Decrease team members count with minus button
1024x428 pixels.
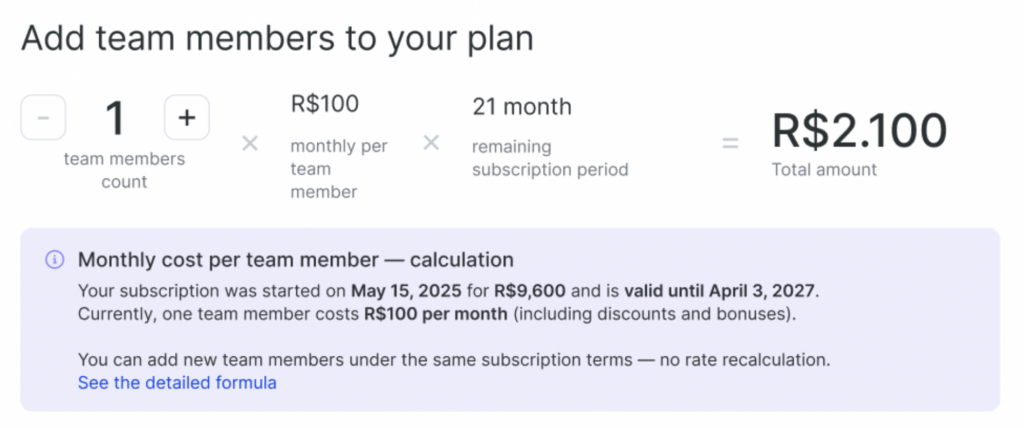[43, 118]
